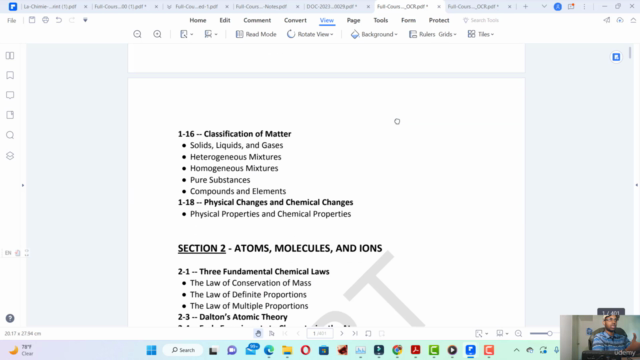The width and height of the screenshot is (640, 360).
Task: Close the La-Chimie pdf tab
Action: tap(85, 7)
